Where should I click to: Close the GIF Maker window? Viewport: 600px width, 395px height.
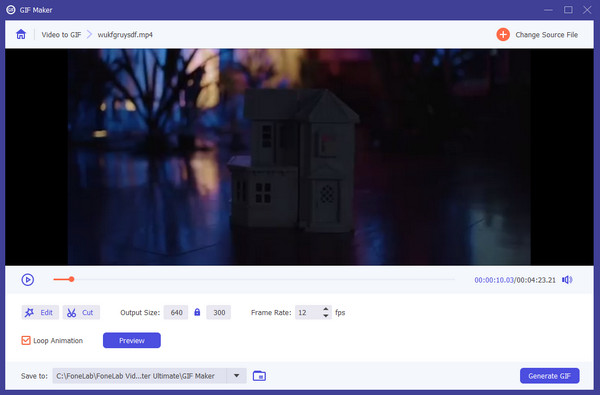pos(587,10)
